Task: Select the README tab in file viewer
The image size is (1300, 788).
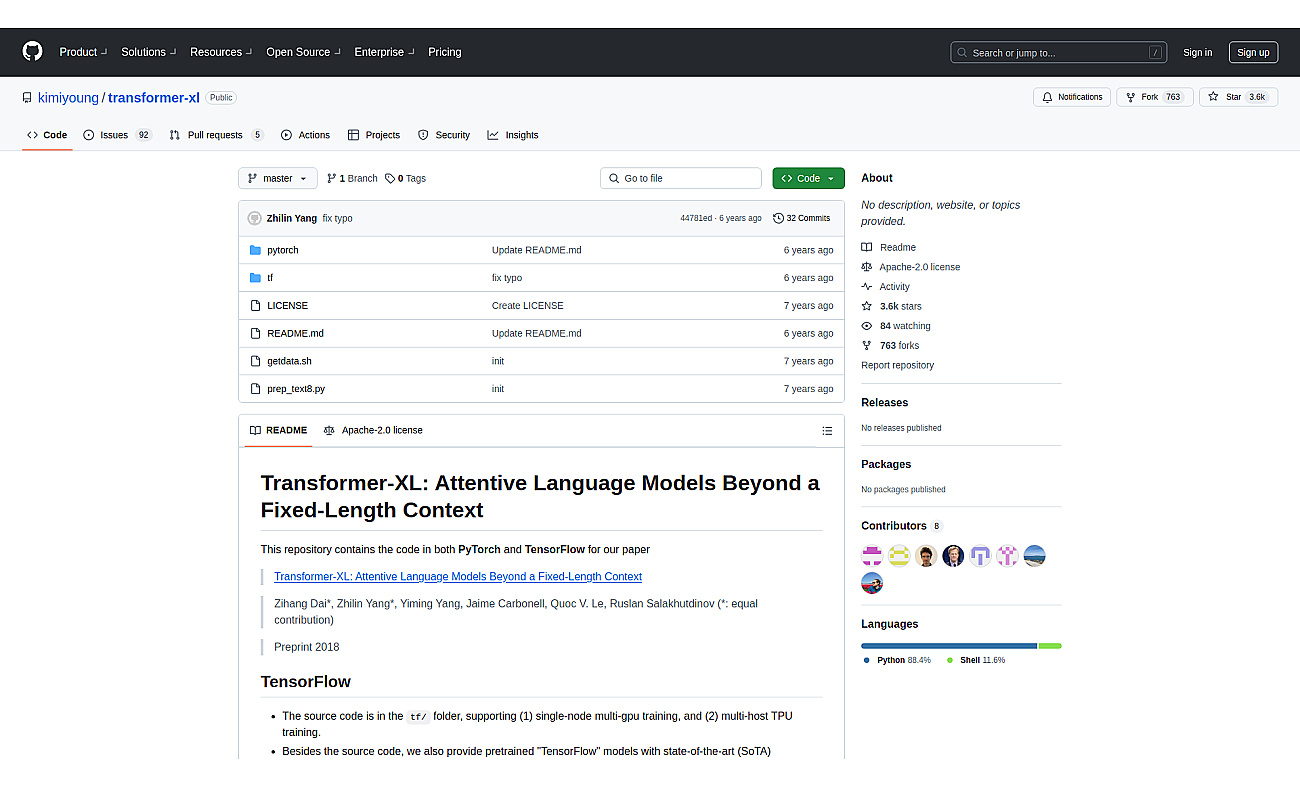Action: 278,430
